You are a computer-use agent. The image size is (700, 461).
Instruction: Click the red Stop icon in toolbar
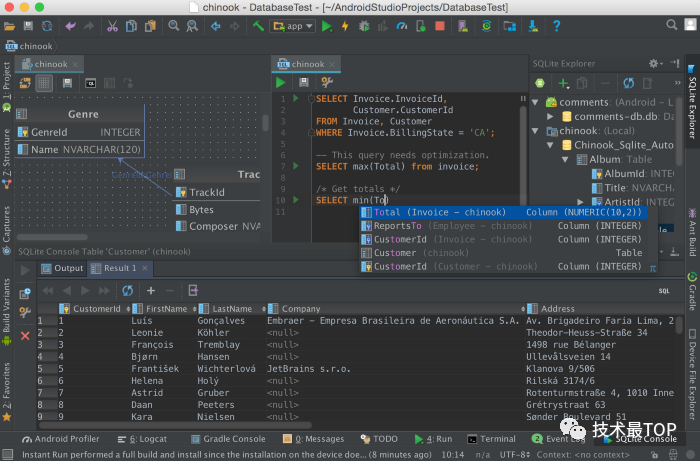pos(440,26)
